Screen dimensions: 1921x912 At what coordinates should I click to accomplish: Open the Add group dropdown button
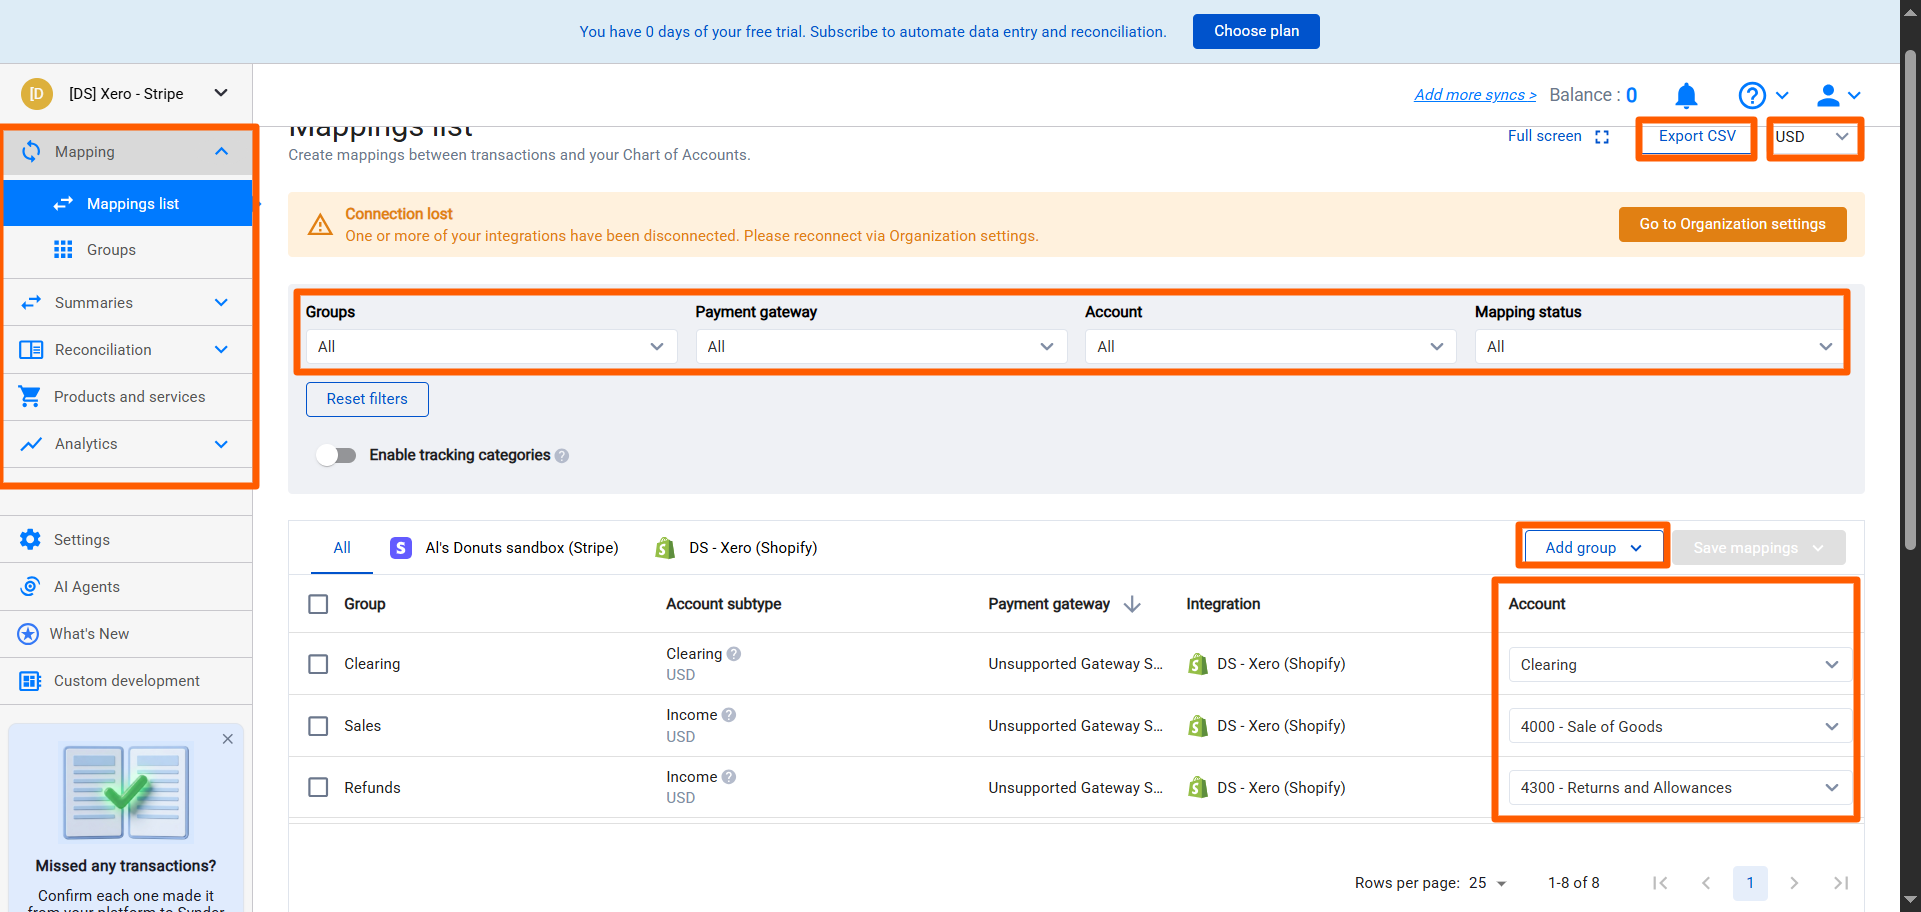(x=1593, y=547)
